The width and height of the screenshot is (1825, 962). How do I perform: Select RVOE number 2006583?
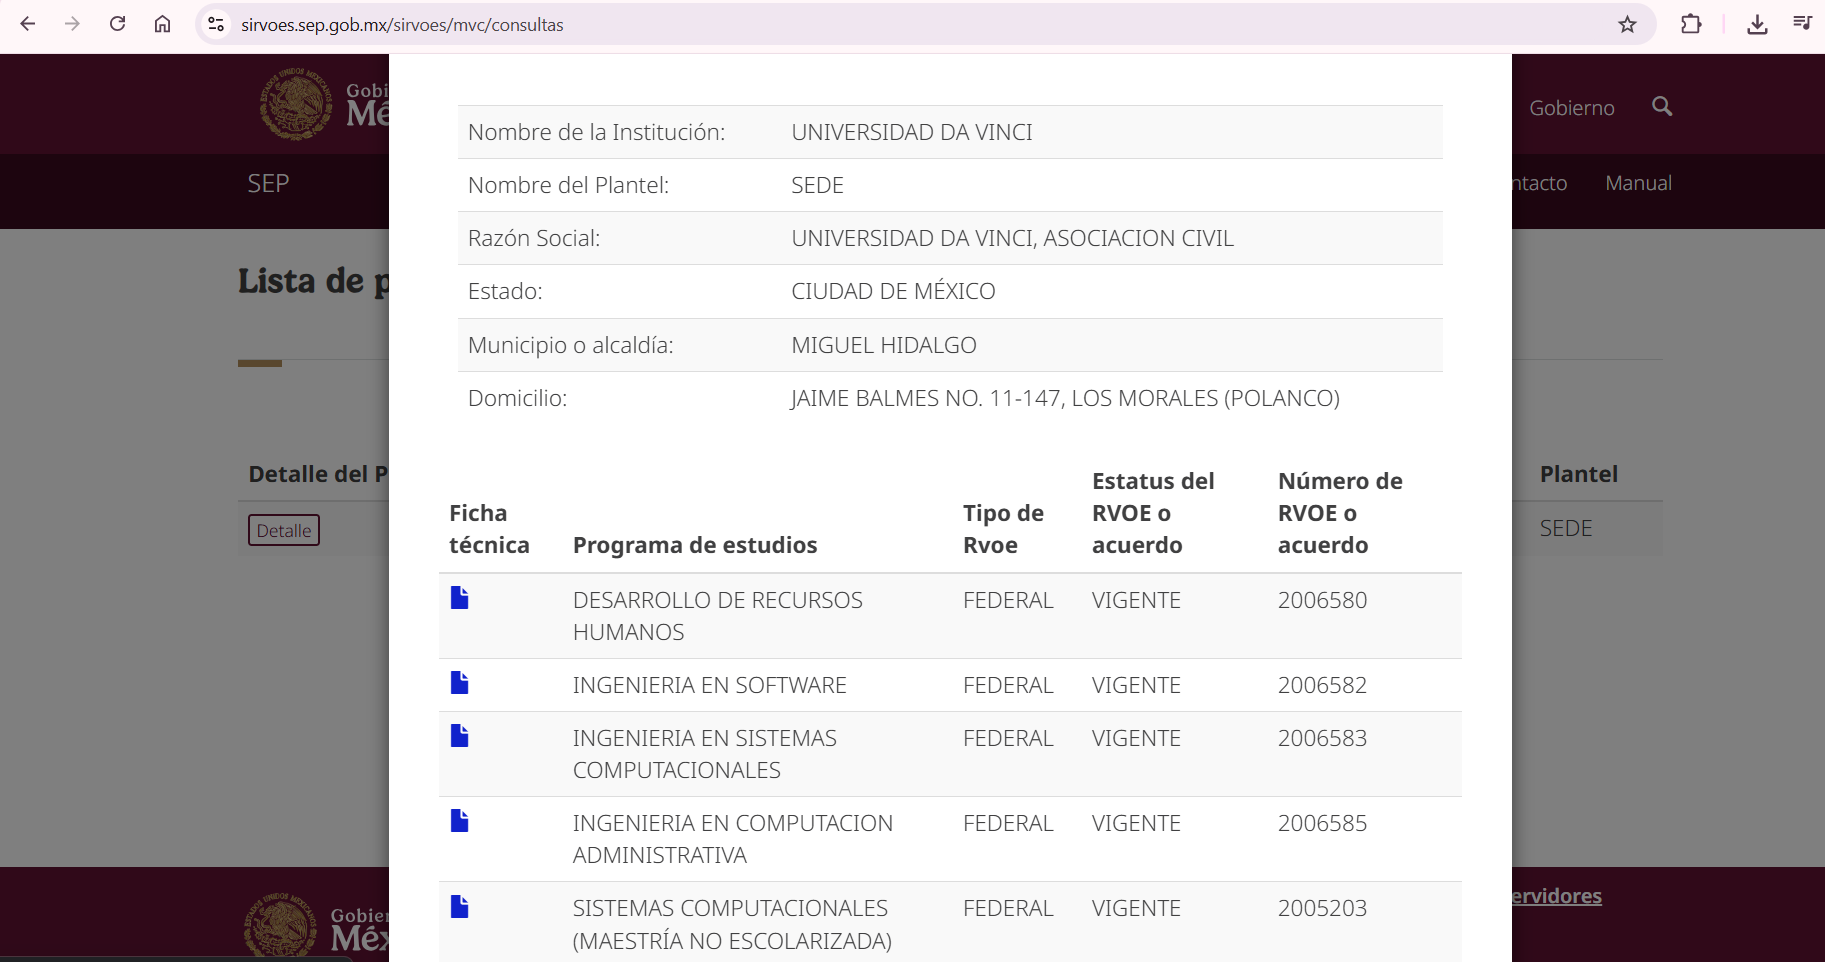pos(1322,738)
